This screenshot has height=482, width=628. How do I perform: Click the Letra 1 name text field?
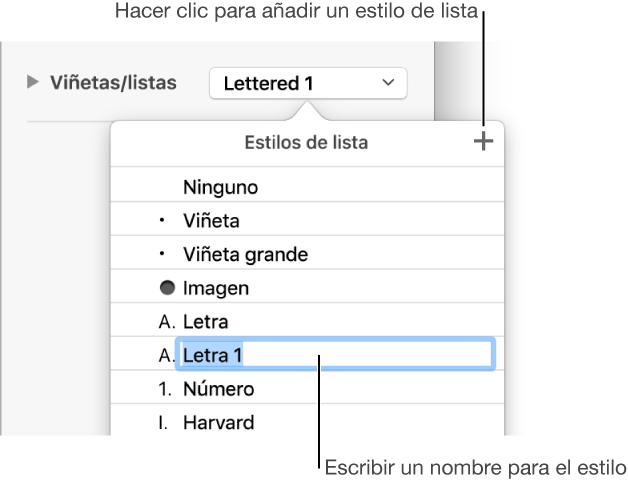tap(335, 355)
